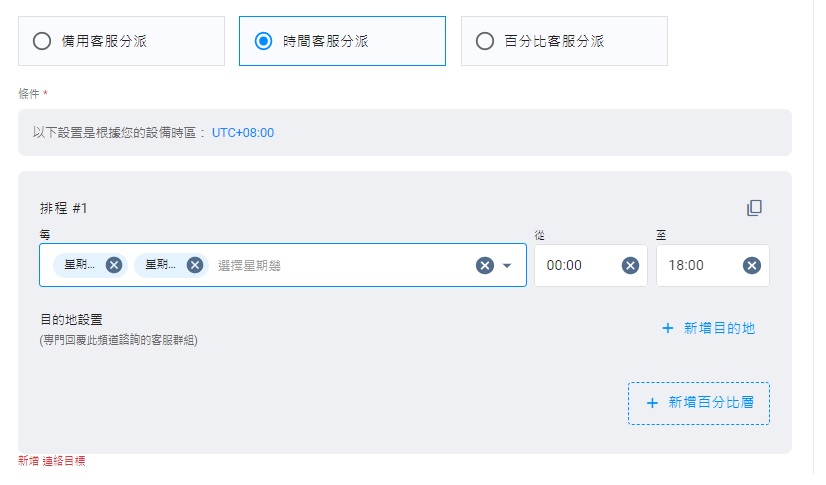Click the 排程 #1 schedule title
Screen dimensions: 826x485
click(x=64, y=207)
